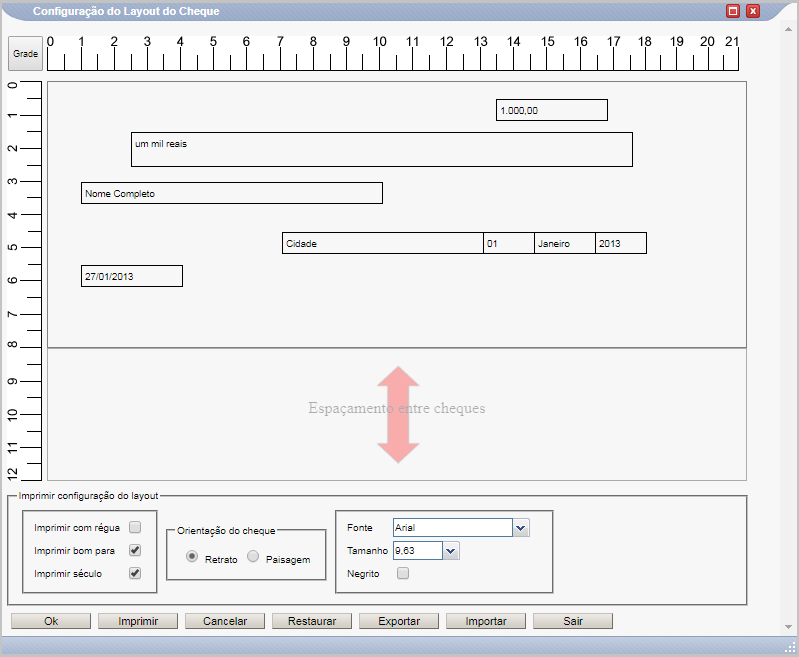Click the Sair button

pos(573,621)
